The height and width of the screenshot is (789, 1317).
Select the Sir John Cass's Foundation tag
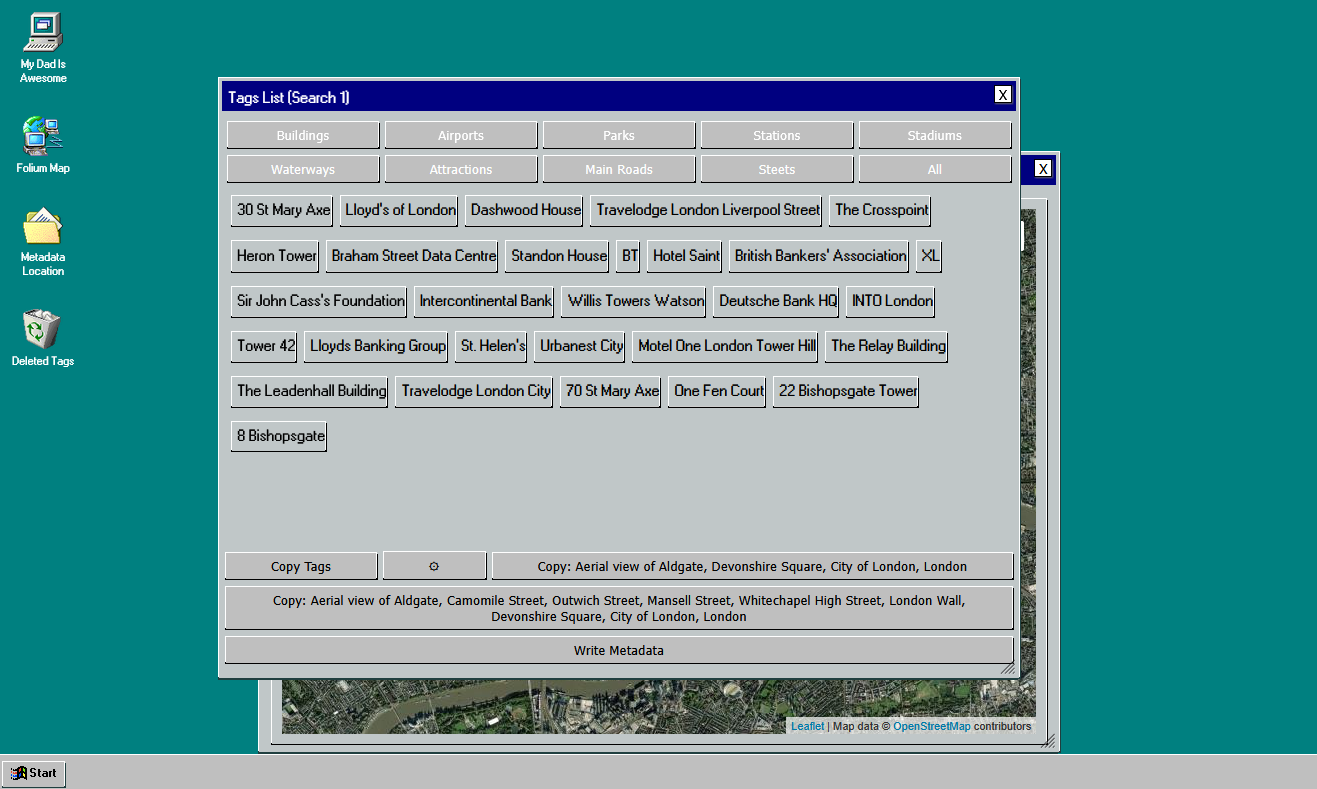pos(320,301)
